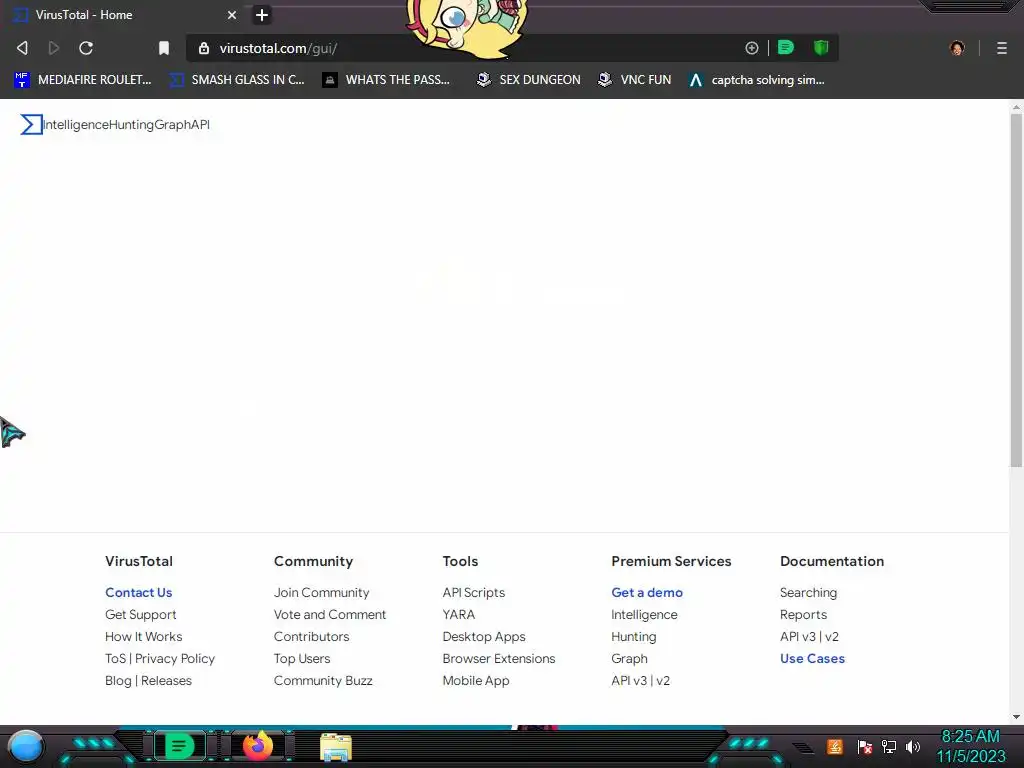Open WHATS THE PASS... bookmark
This screenshot has height=768, width=1024.
point(386,80)
